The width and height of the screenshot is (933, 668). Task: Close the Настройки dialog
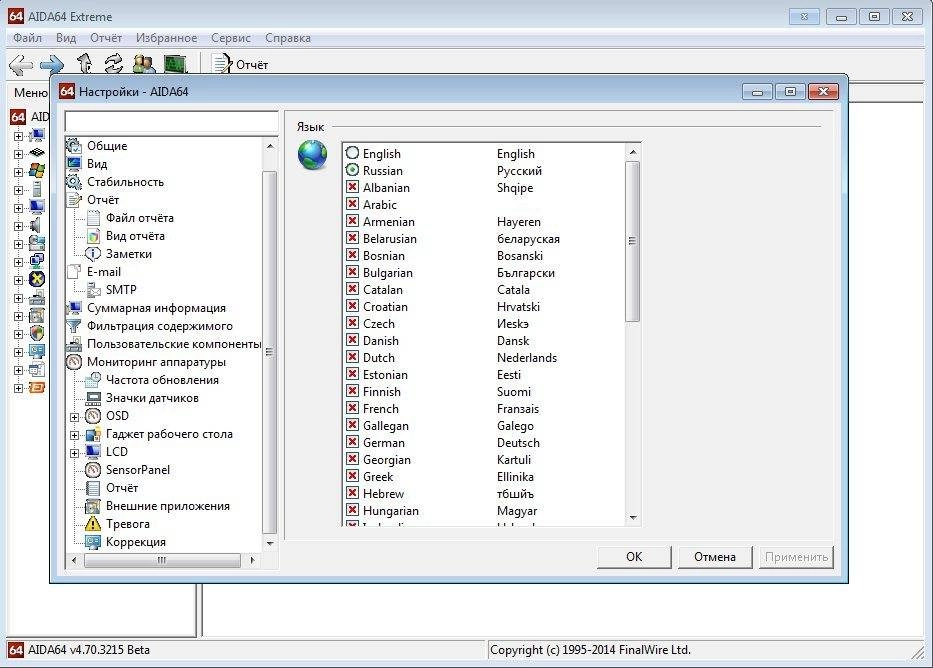pos(824,92)
